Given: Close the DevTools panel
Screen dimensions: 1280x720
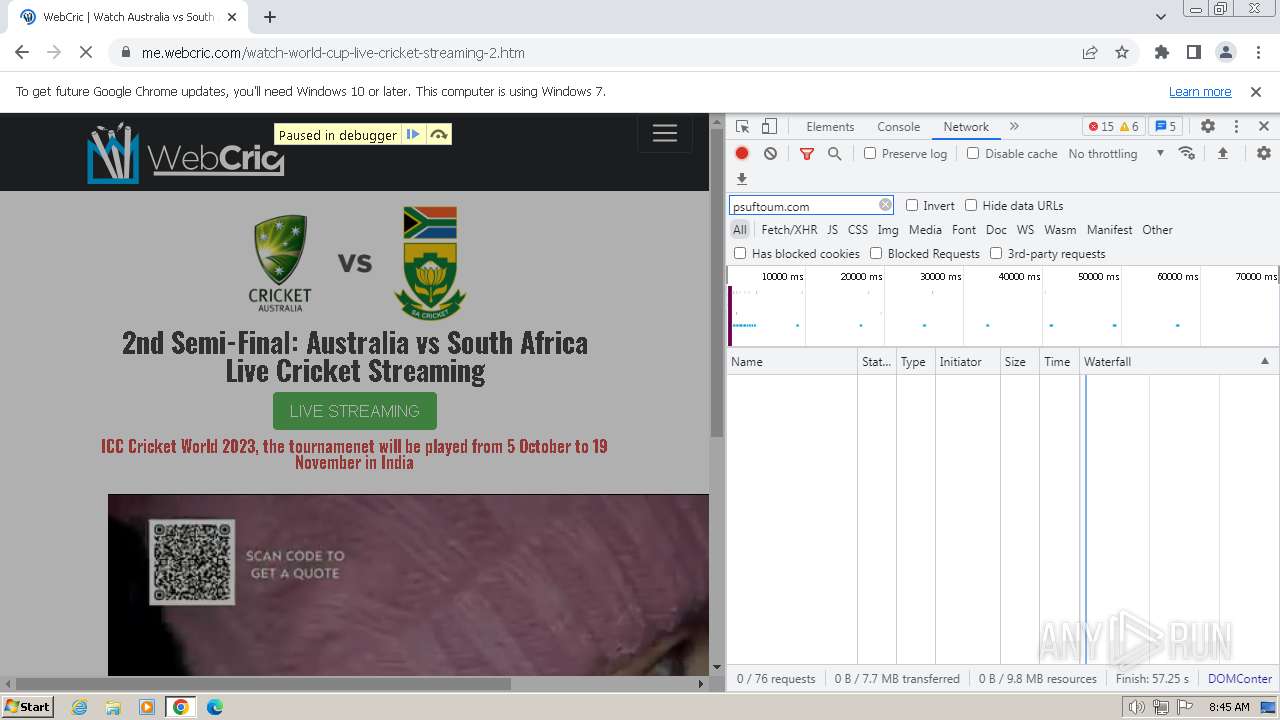Looking at the screenshot, I should (1264, 127).
